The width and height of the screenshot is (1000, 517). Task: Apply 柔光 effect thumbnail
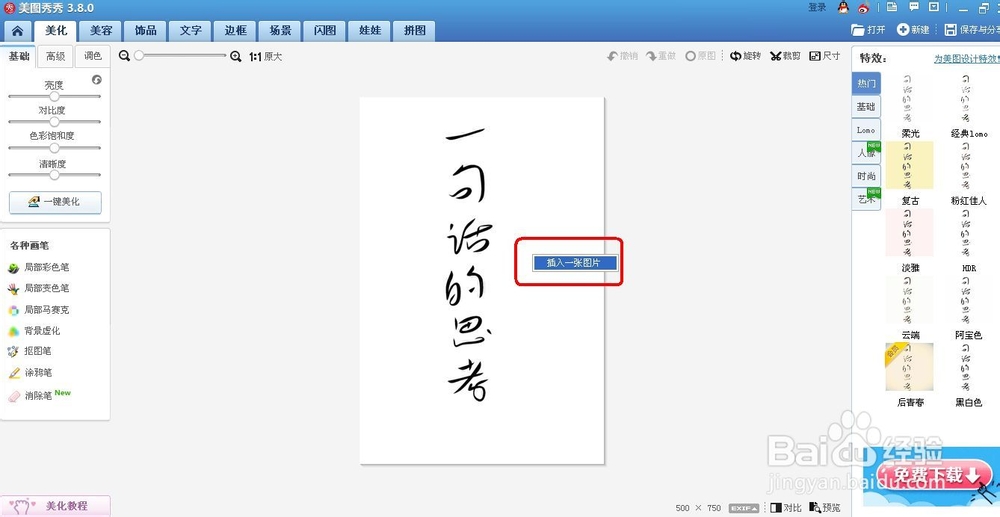tap(909, 99)
